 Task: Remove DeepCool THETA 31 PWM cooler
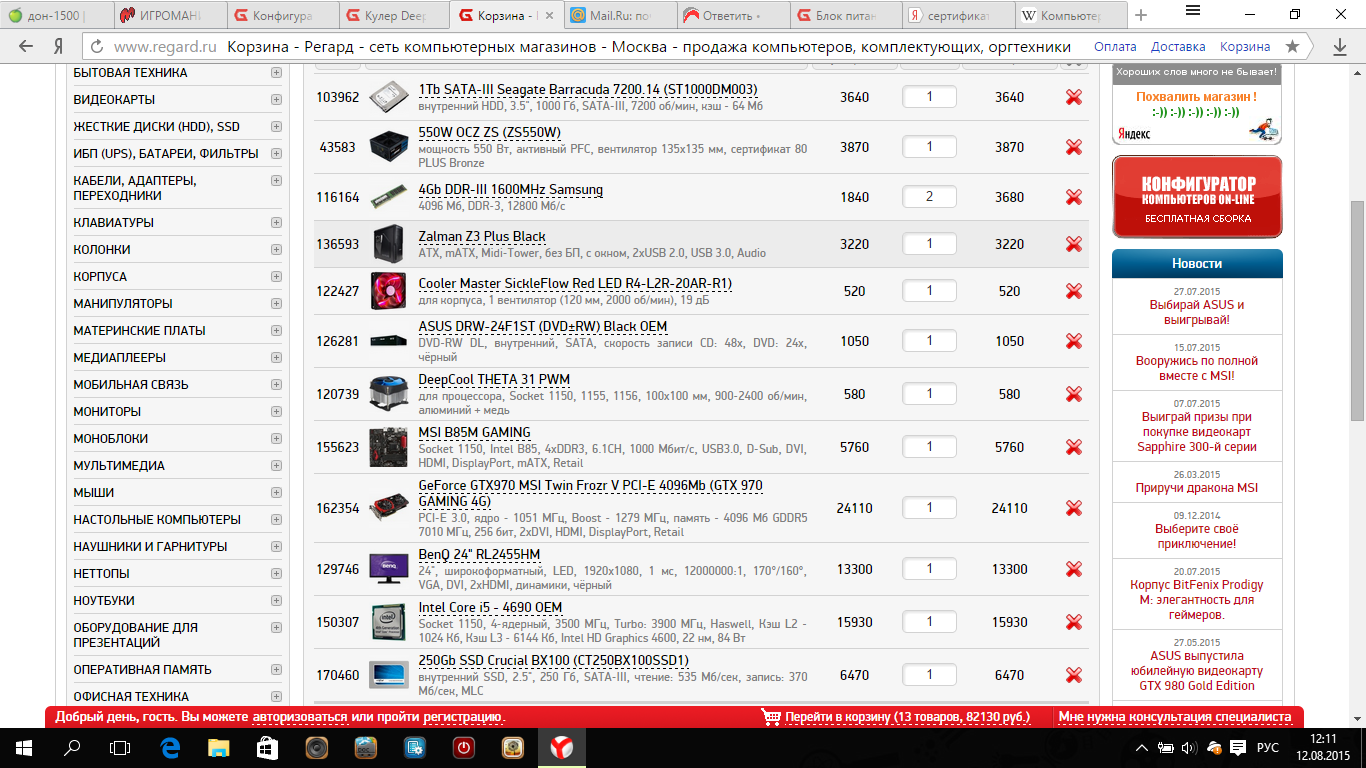pyautogui.click(x=1074, y=394)
